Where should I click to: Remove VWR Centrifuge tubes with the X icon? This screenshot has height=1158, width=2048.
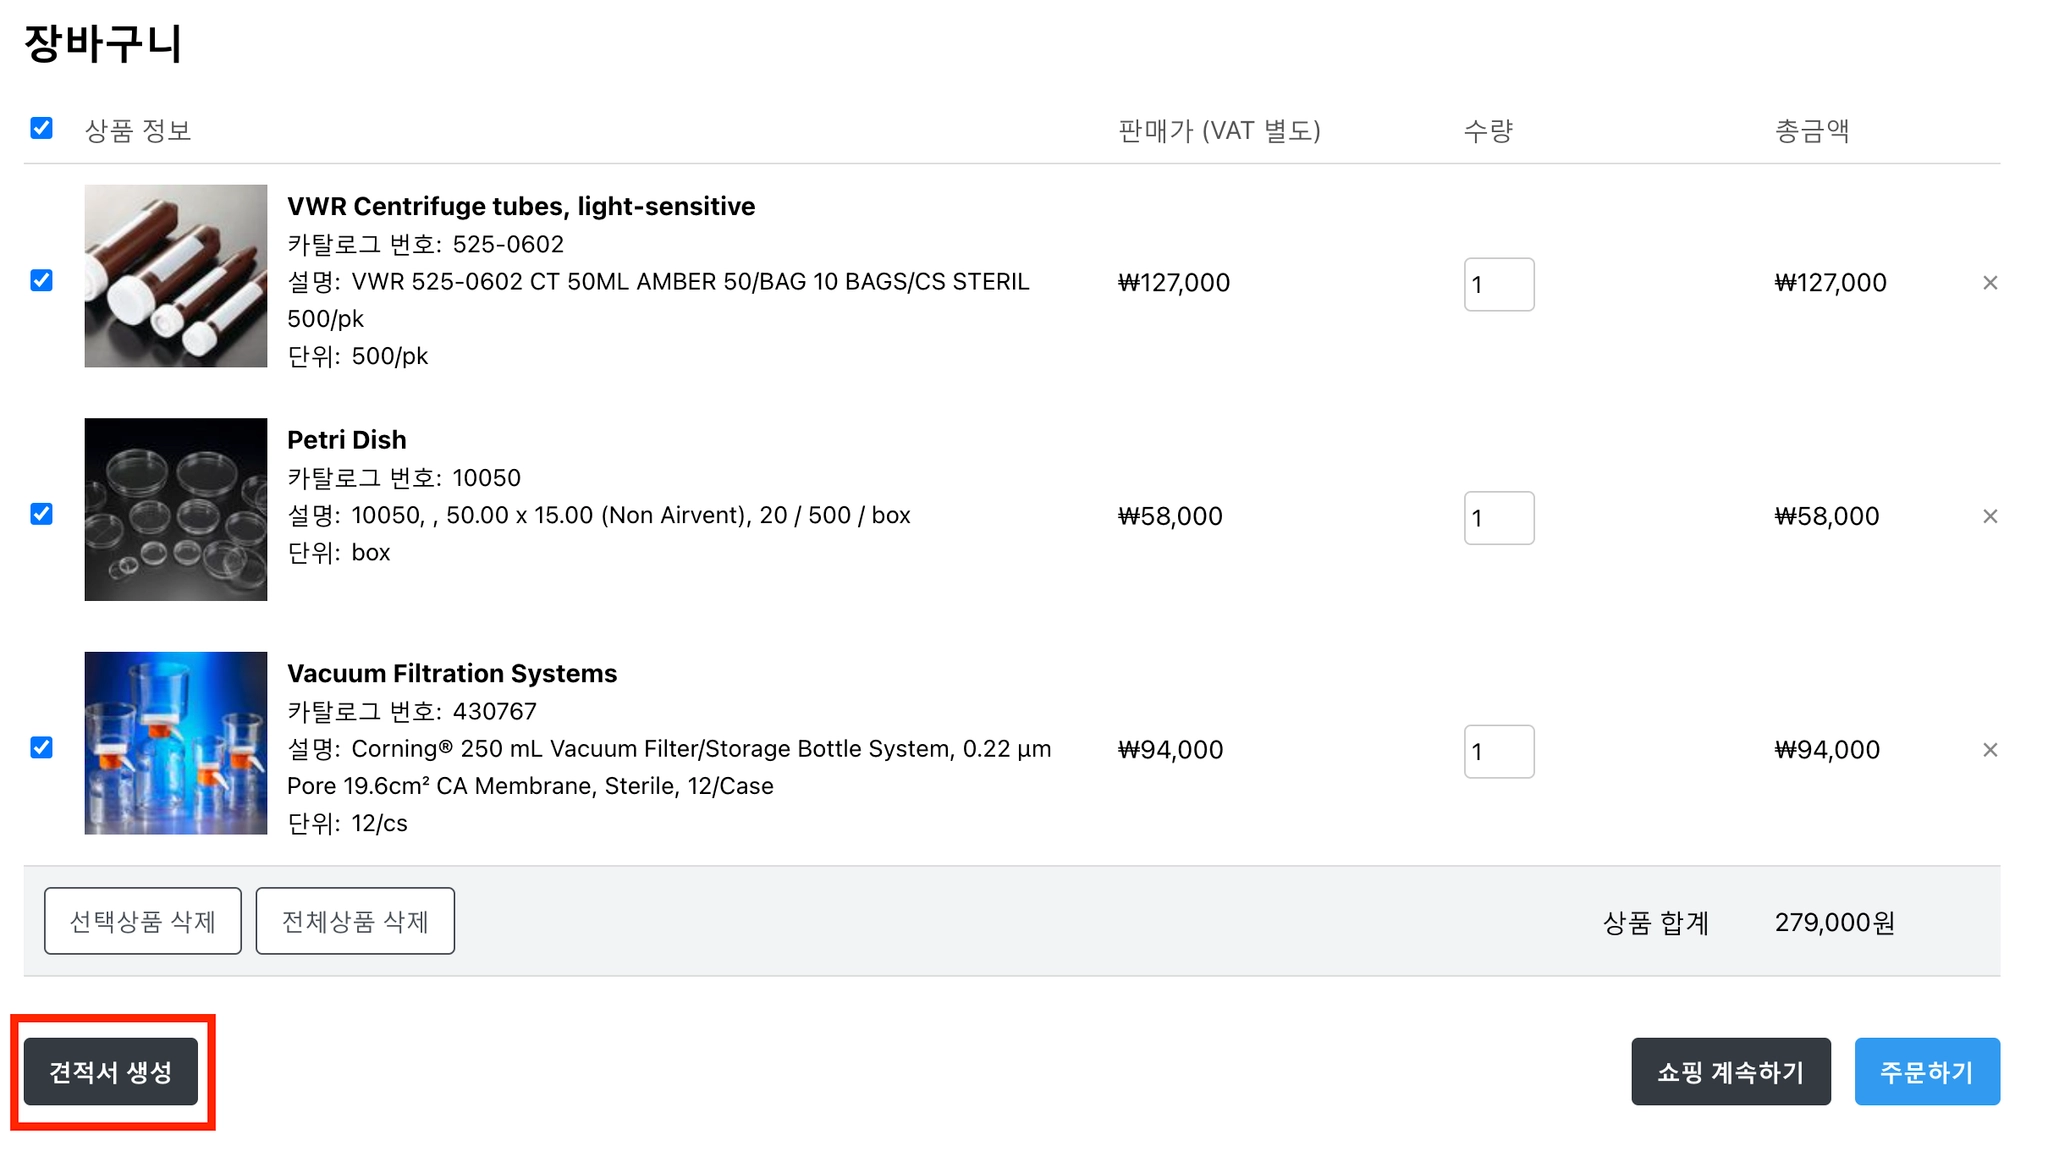1990,283
